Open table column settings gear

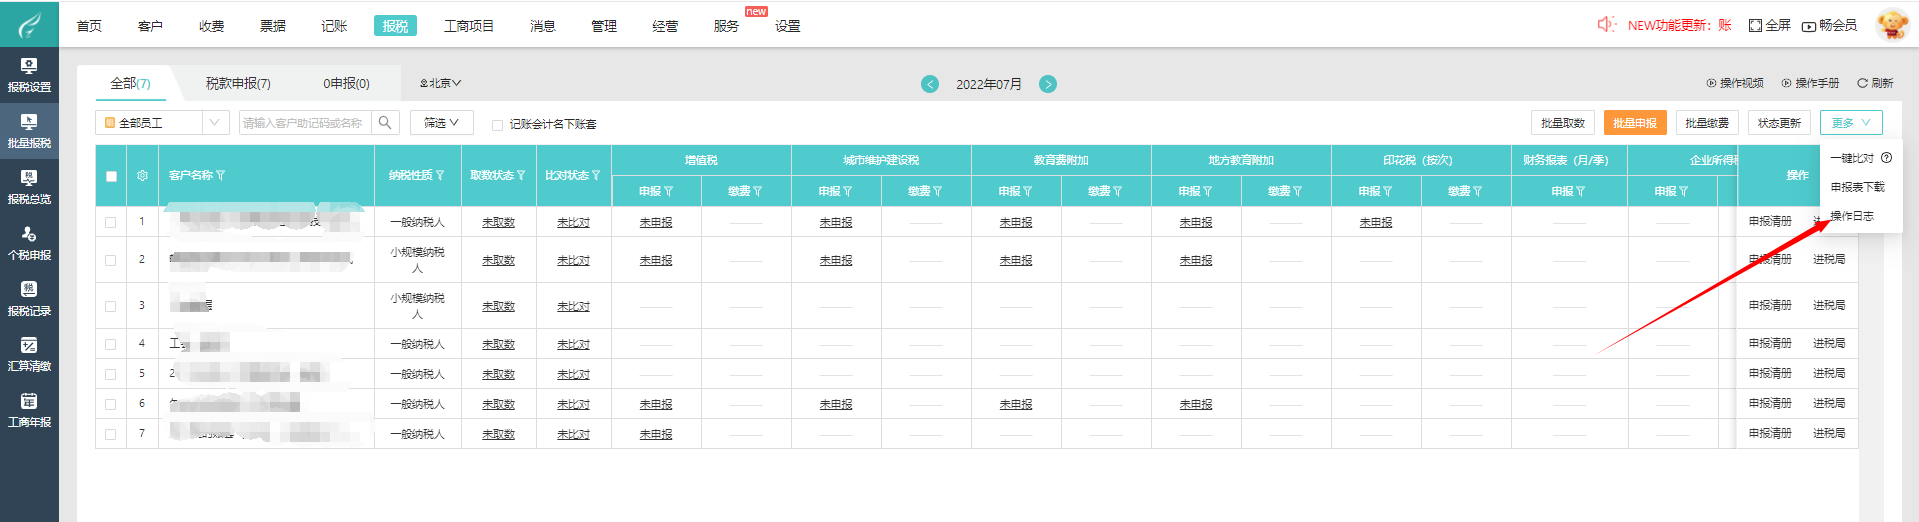point(142,175)
